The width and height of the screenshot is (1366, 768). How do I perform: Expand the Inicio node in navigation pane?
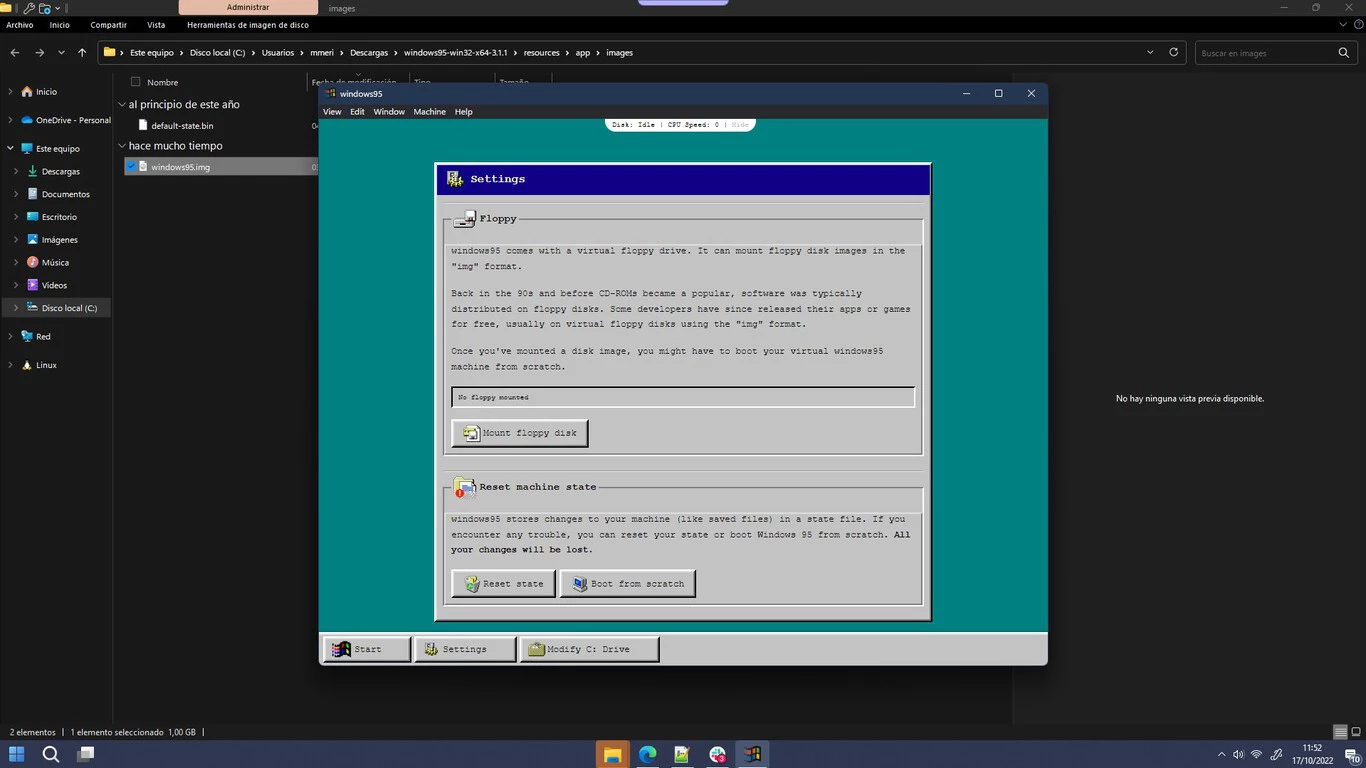[10, 92]
